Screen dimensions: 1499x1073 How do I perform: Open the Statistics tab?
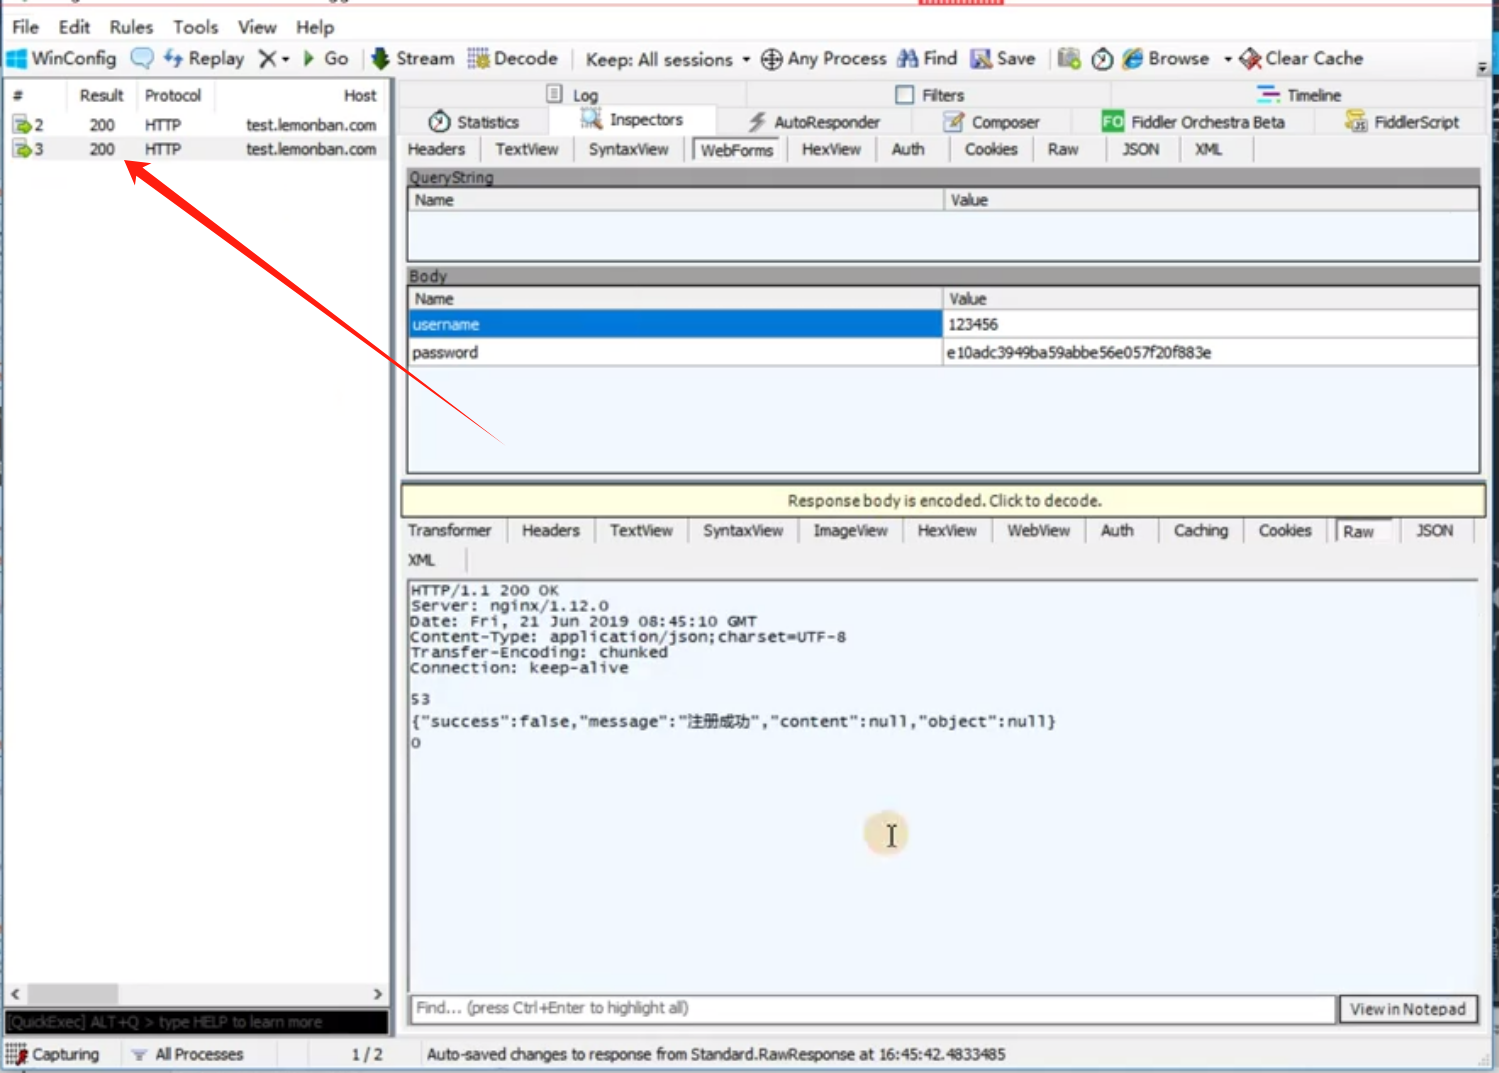(x=474, y=122)
